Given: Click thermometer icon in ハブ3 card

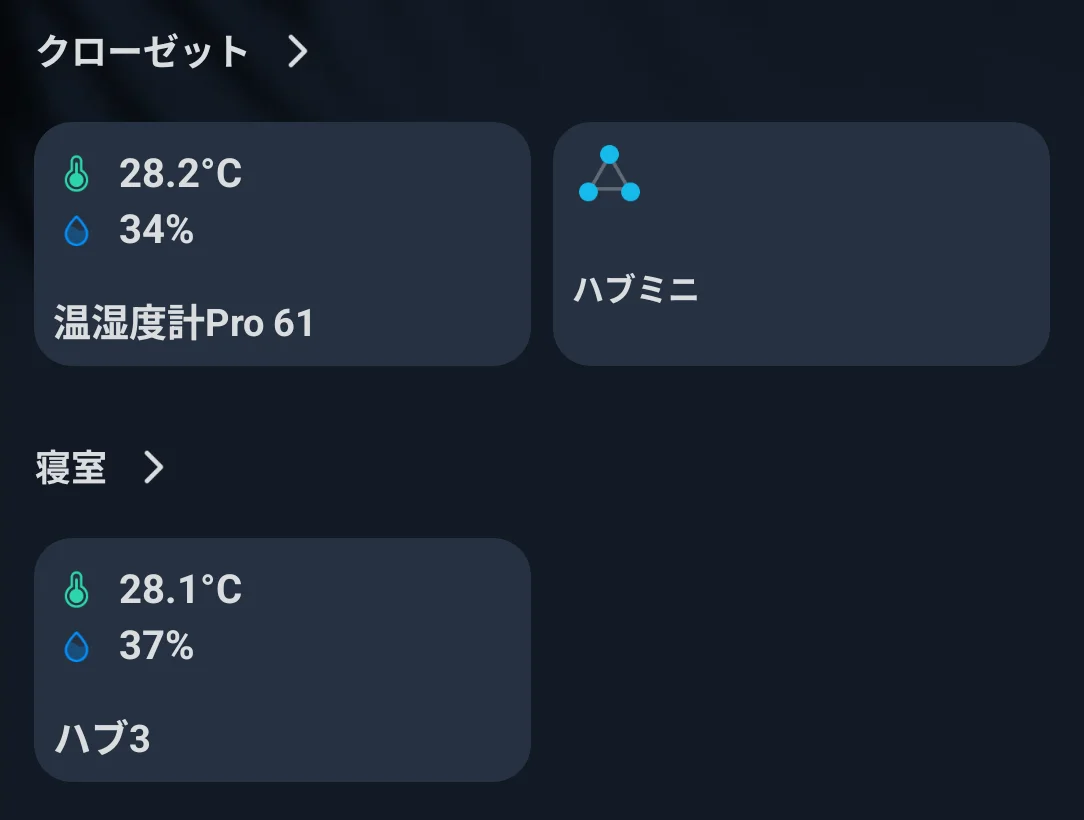Looking at the screenshot, I should pyautogui.click(x=77, y=591).
